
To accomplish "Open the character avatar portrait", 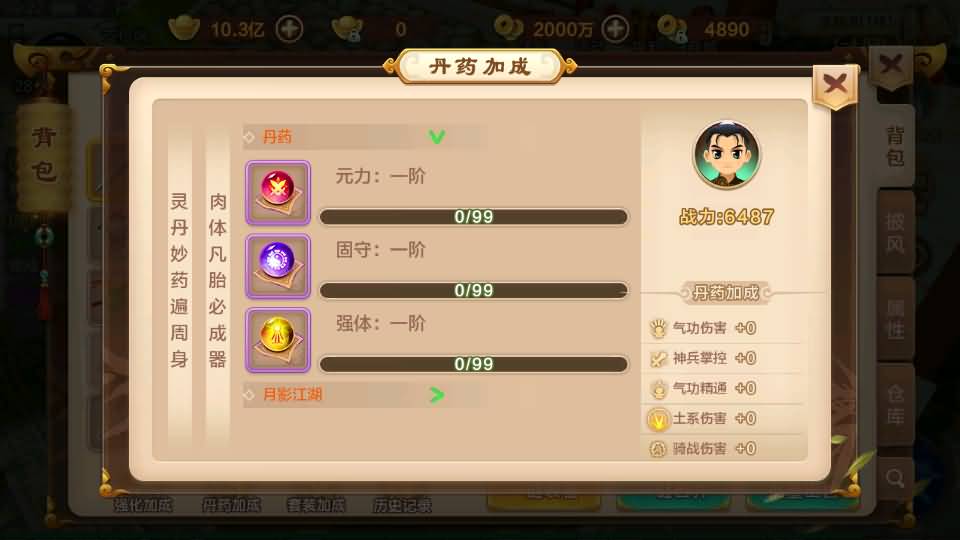I will coord(727,154).
